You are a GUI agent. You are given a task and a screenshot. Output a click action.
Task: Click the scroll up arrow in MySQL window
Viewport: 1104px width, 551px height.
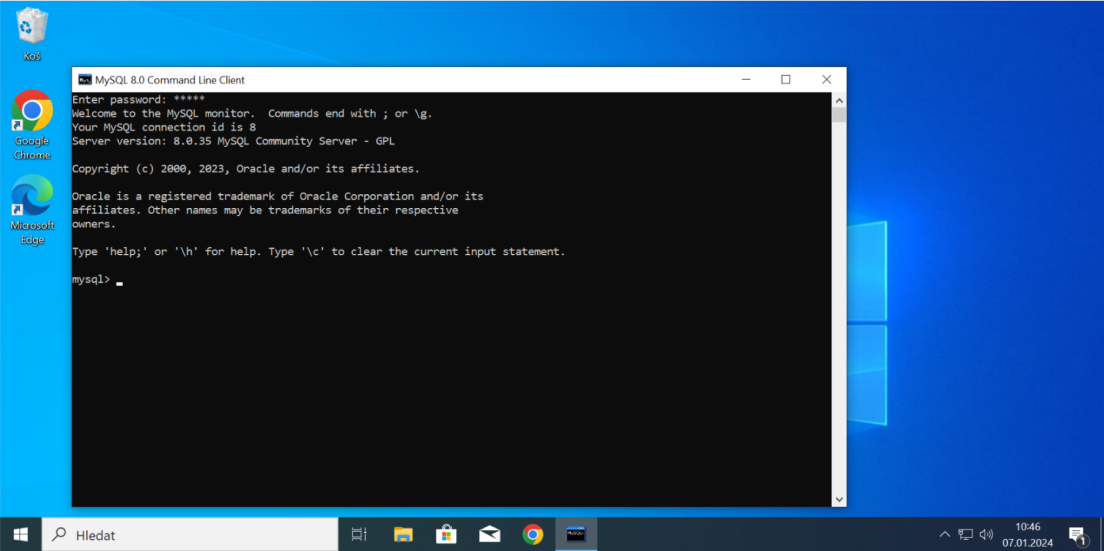(x=839, y=99)
